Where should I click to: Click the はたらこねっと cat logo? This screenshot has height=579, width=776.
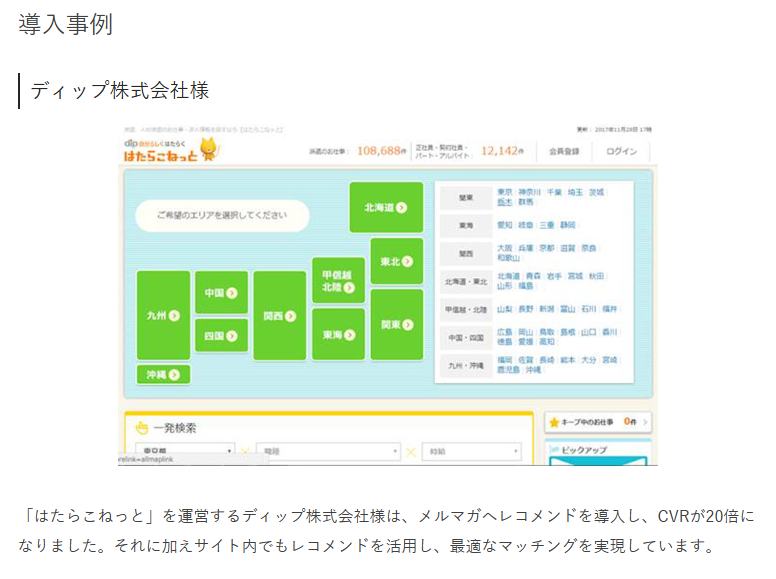tap(169, 150)
